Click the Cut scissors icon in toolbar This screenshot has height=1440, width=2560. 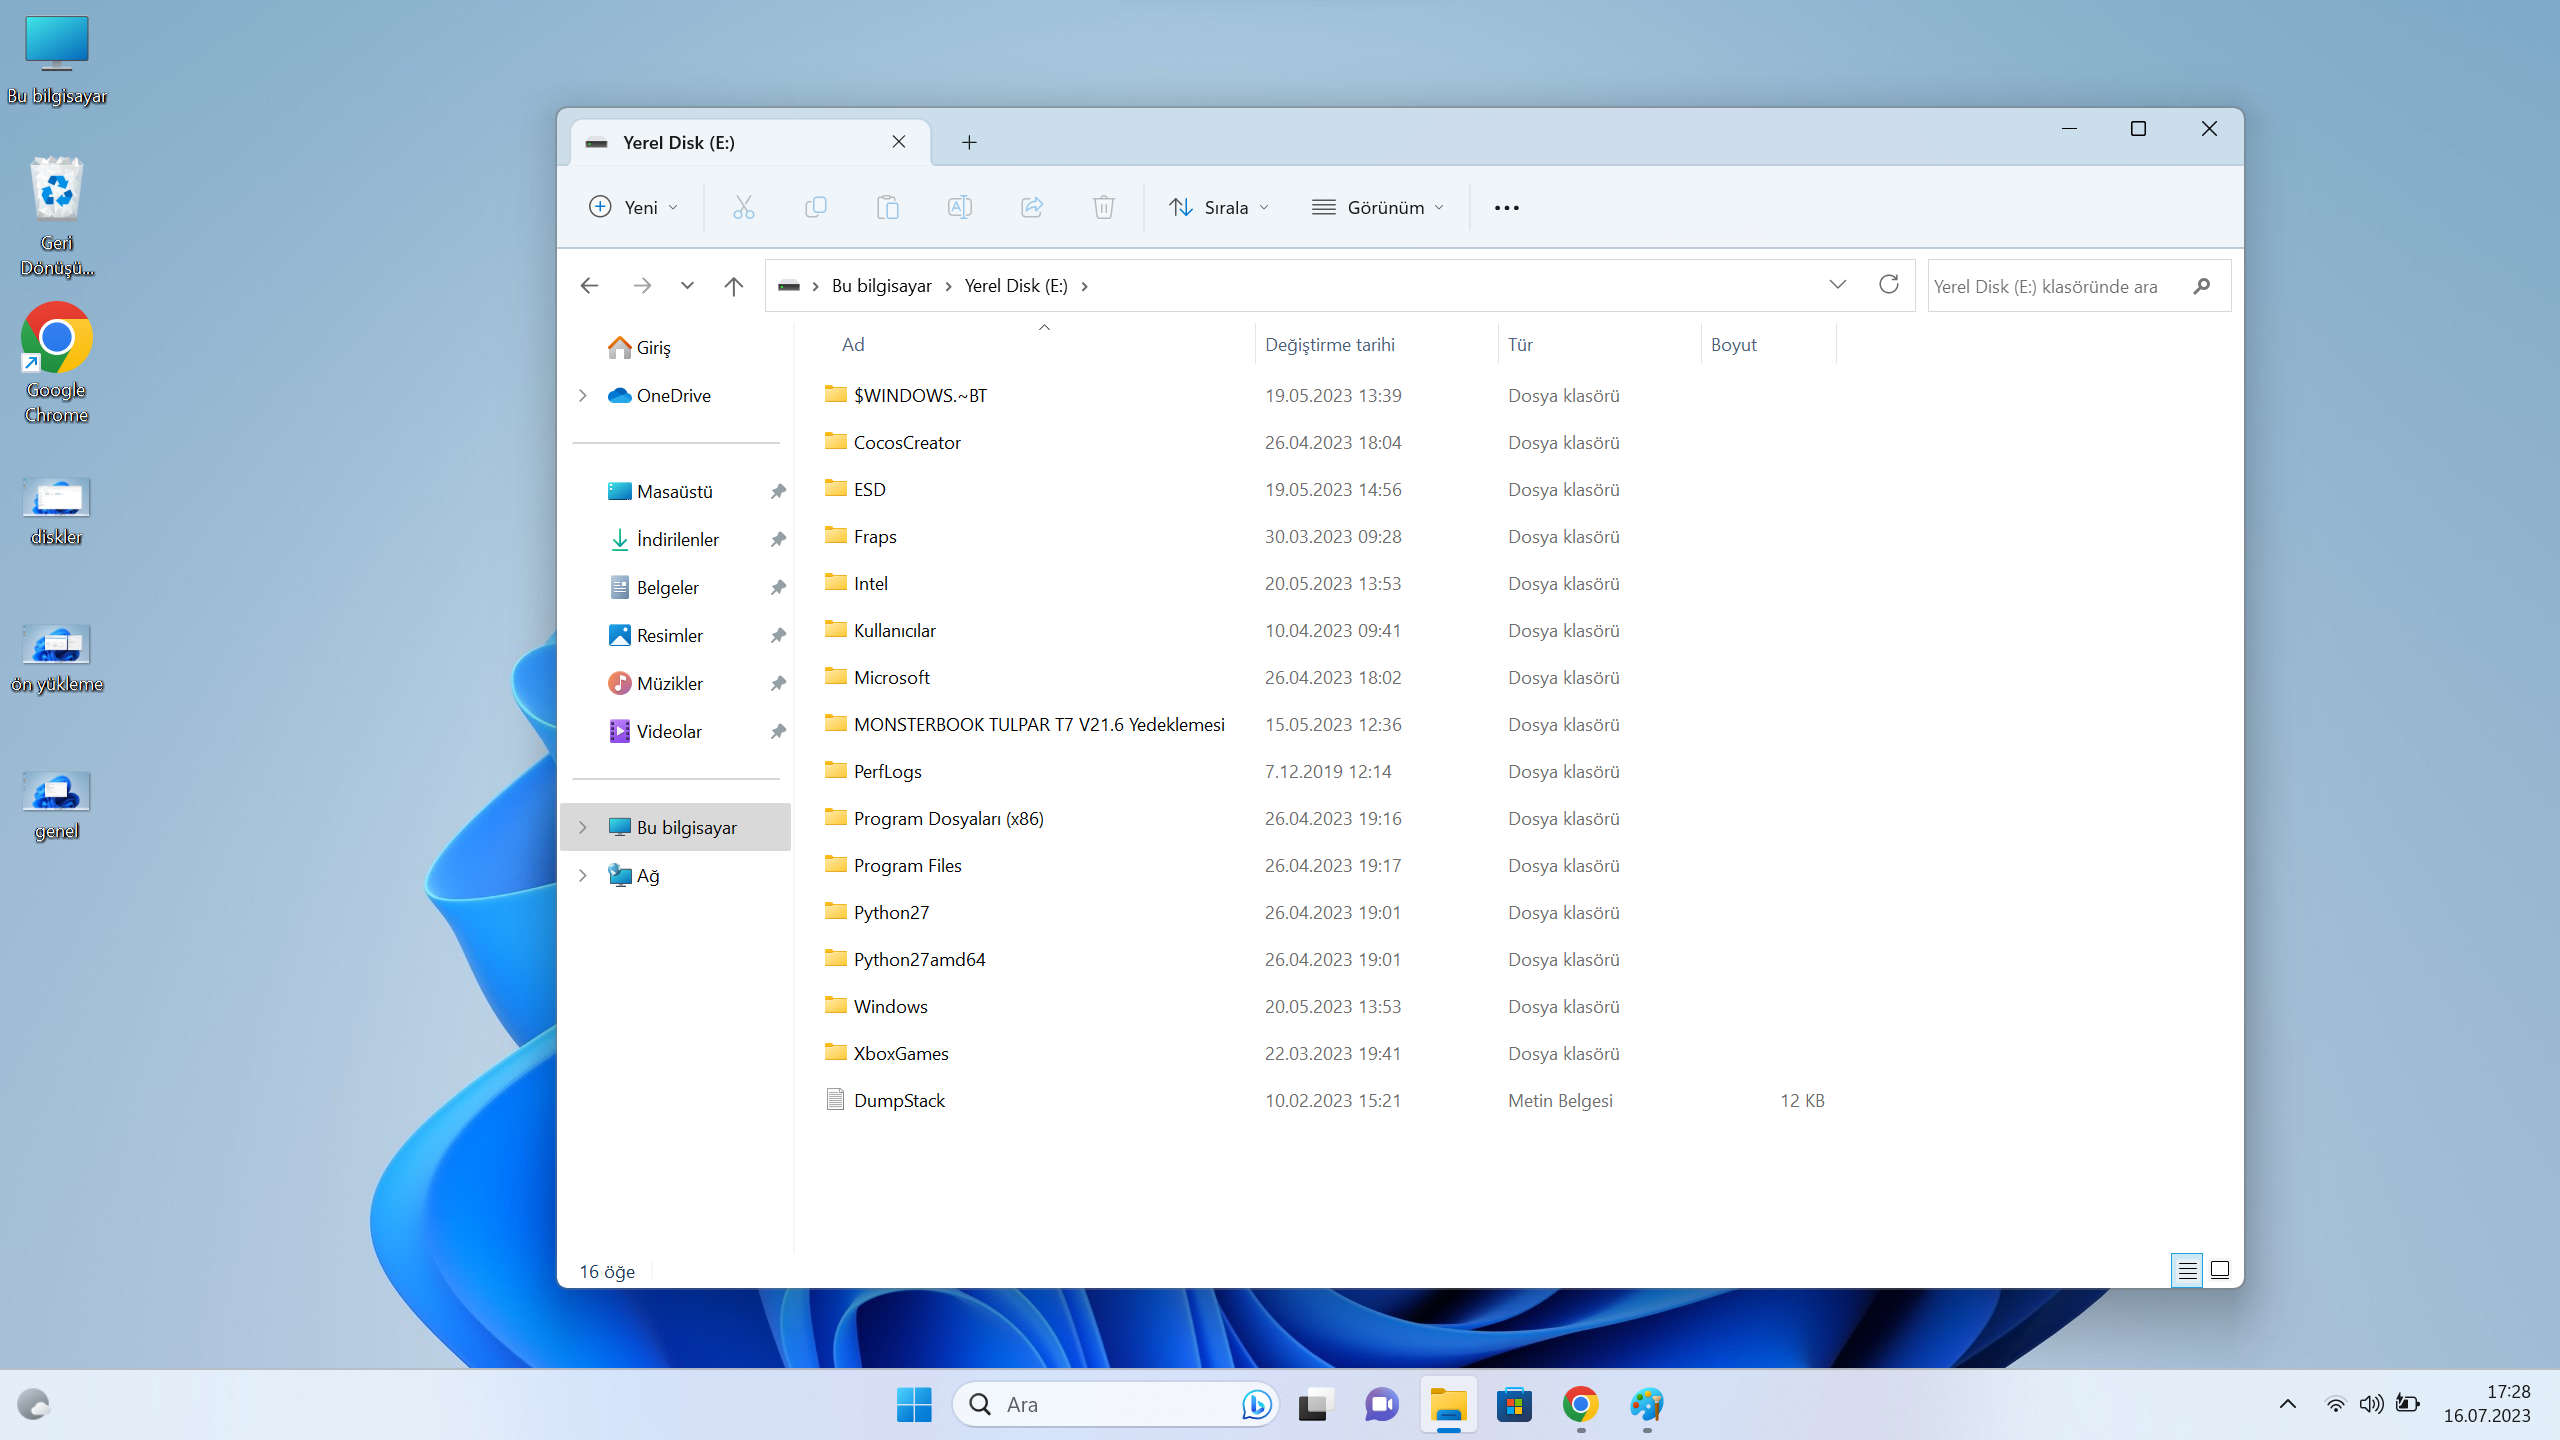743,207
